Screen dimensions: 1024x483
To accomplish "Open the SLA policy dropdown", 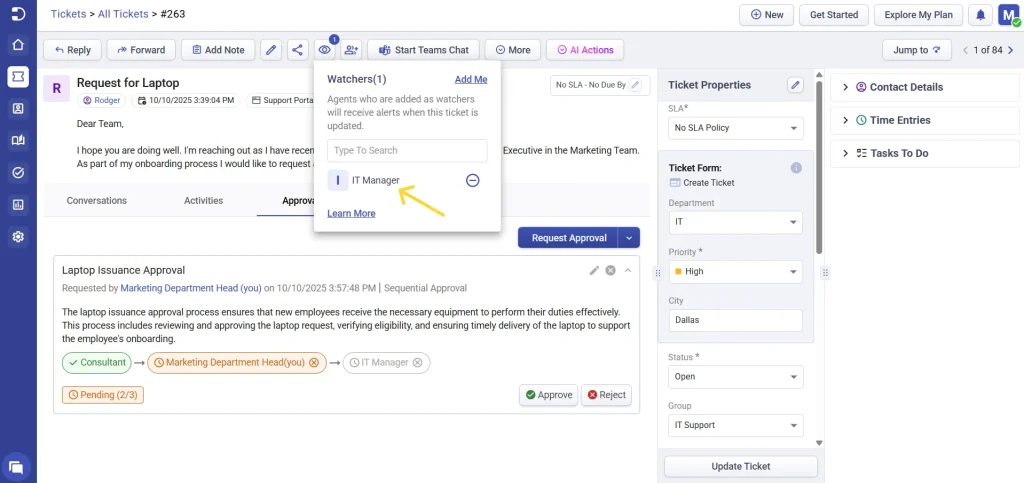I will coord(735,128).
